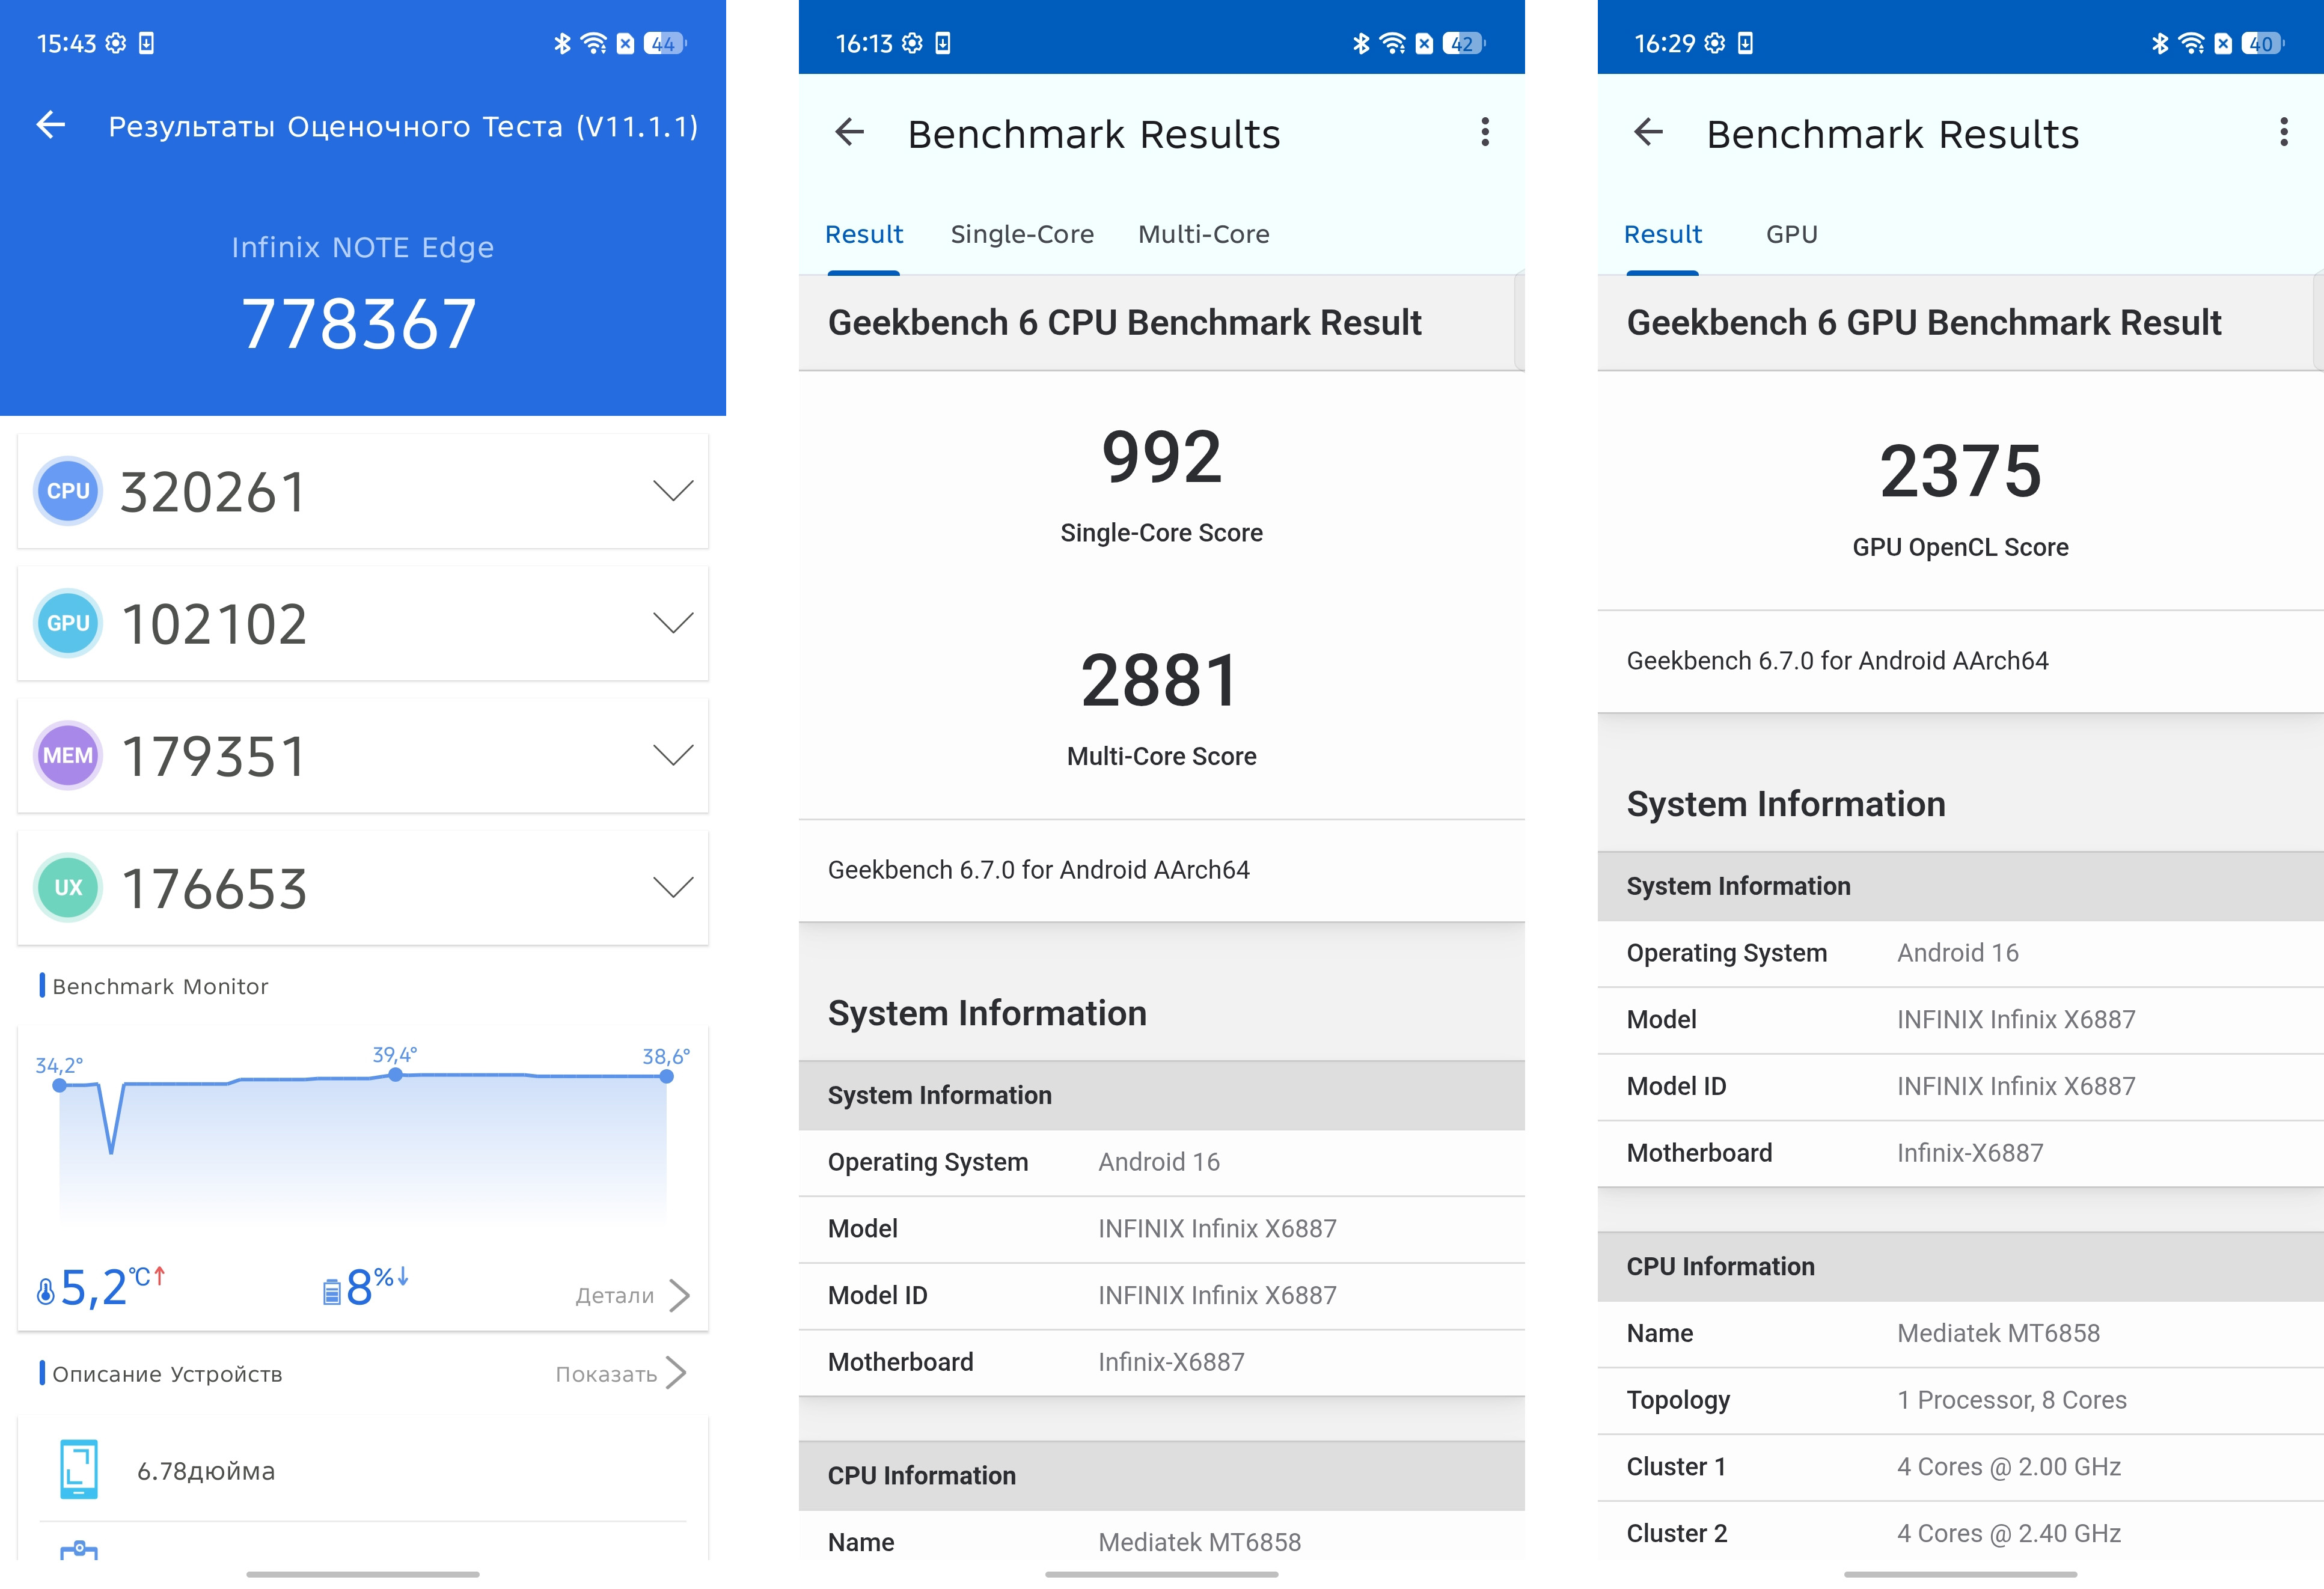Tap total score 778367
This screenshot has width=2324, height=1589.
click(360, 324)
